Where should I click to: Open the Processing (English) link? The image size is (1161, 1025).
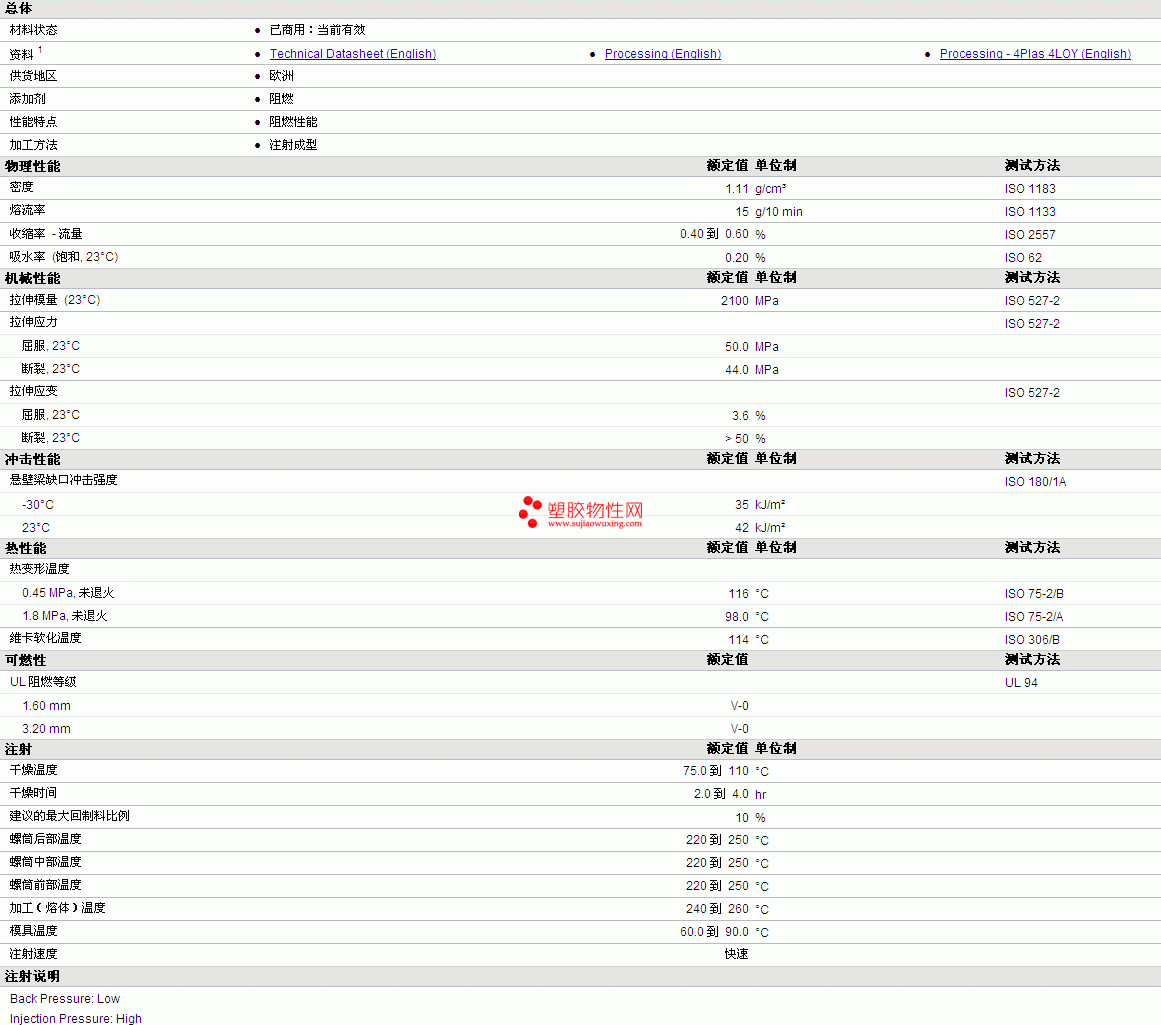click(663, 53)
